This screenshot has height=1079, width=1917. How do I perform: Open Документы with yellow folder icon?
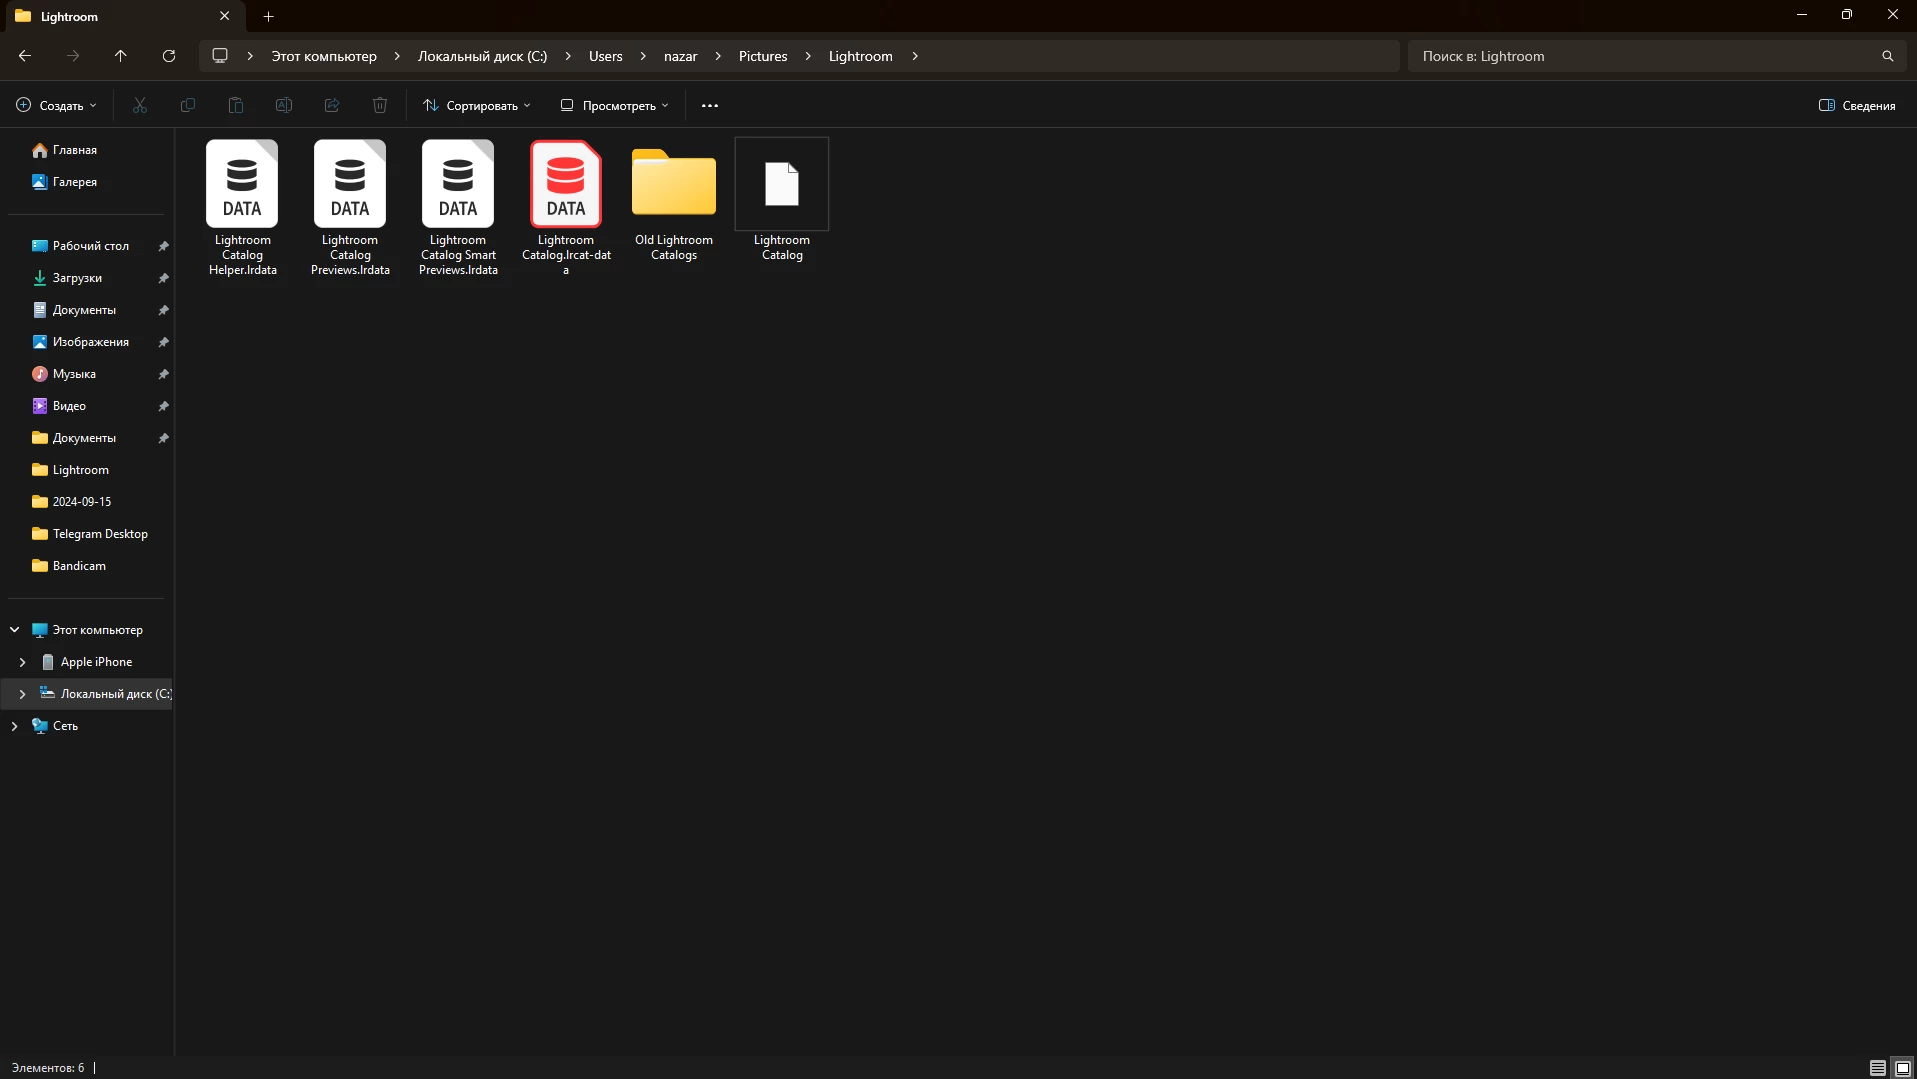click(86, 438)
